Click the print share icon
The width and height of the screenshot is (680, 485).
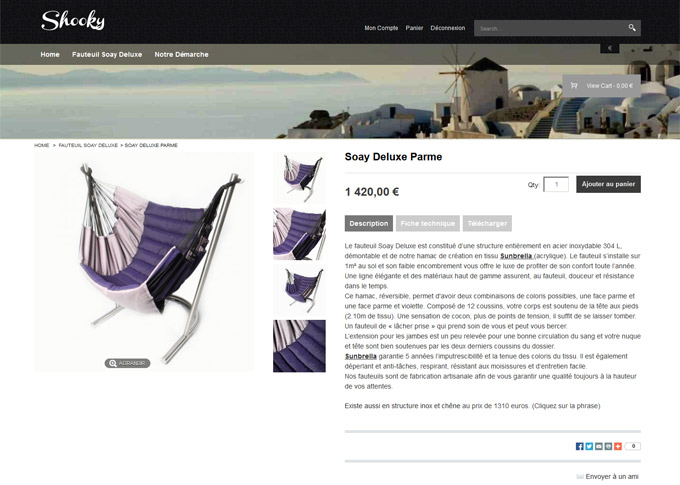[x=608, y=446]
